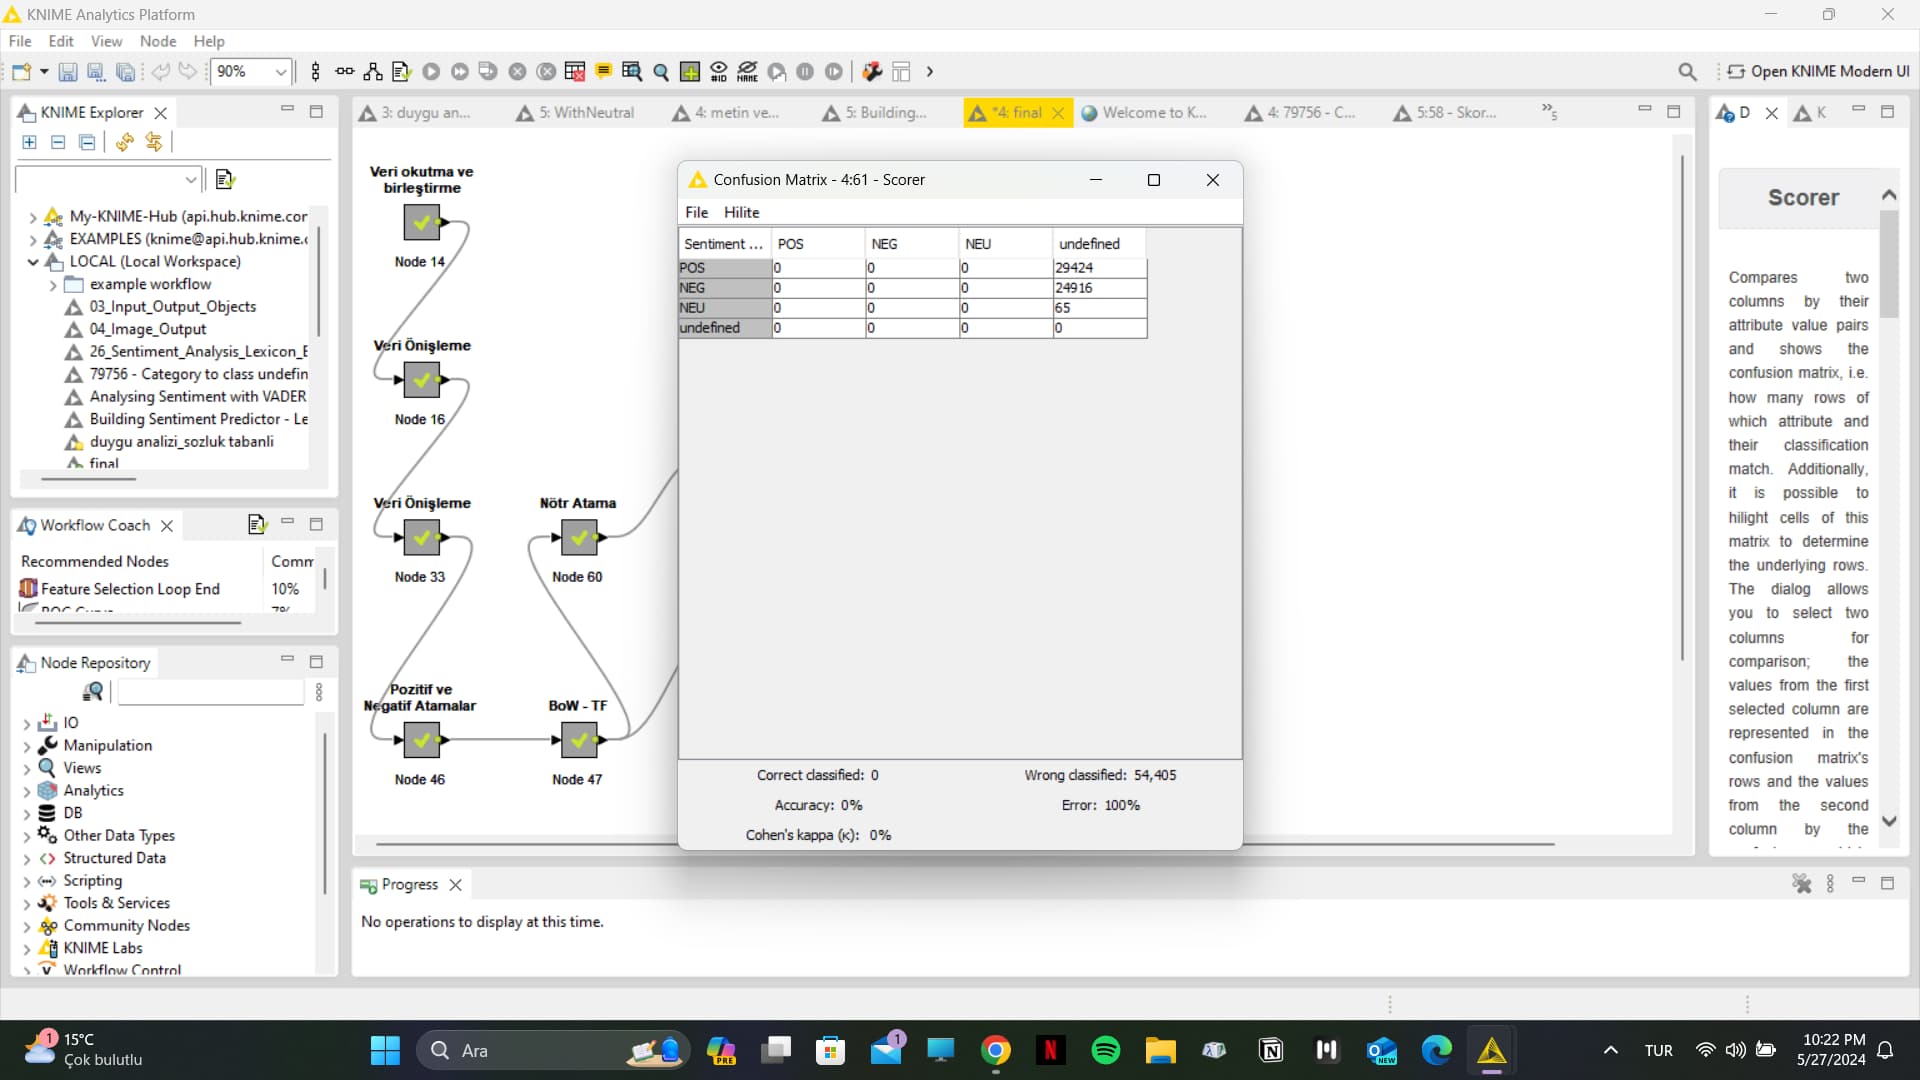Click the search magnifier in the top toolbar

[x=1687, y=71]
